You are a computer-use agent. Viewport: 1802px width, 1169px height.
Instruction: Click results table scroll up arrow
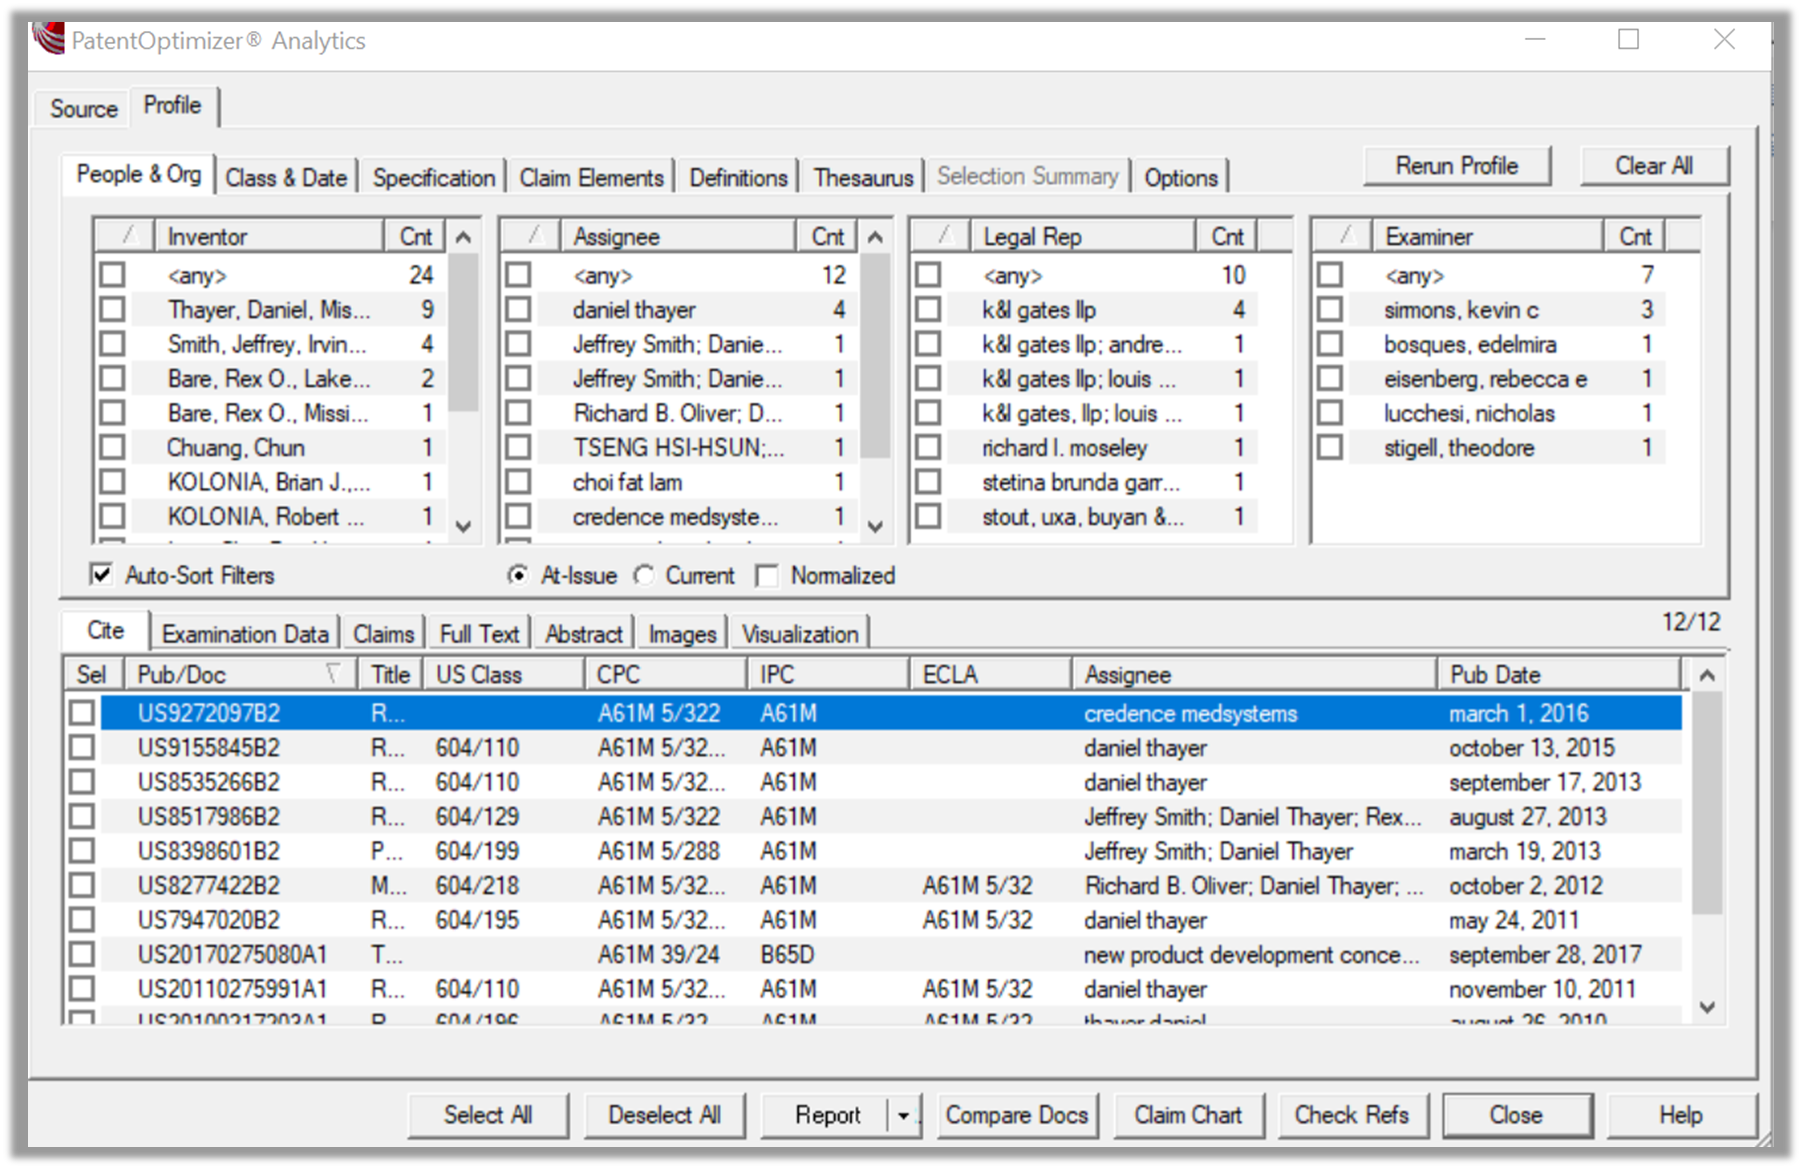pos(1707,675)
